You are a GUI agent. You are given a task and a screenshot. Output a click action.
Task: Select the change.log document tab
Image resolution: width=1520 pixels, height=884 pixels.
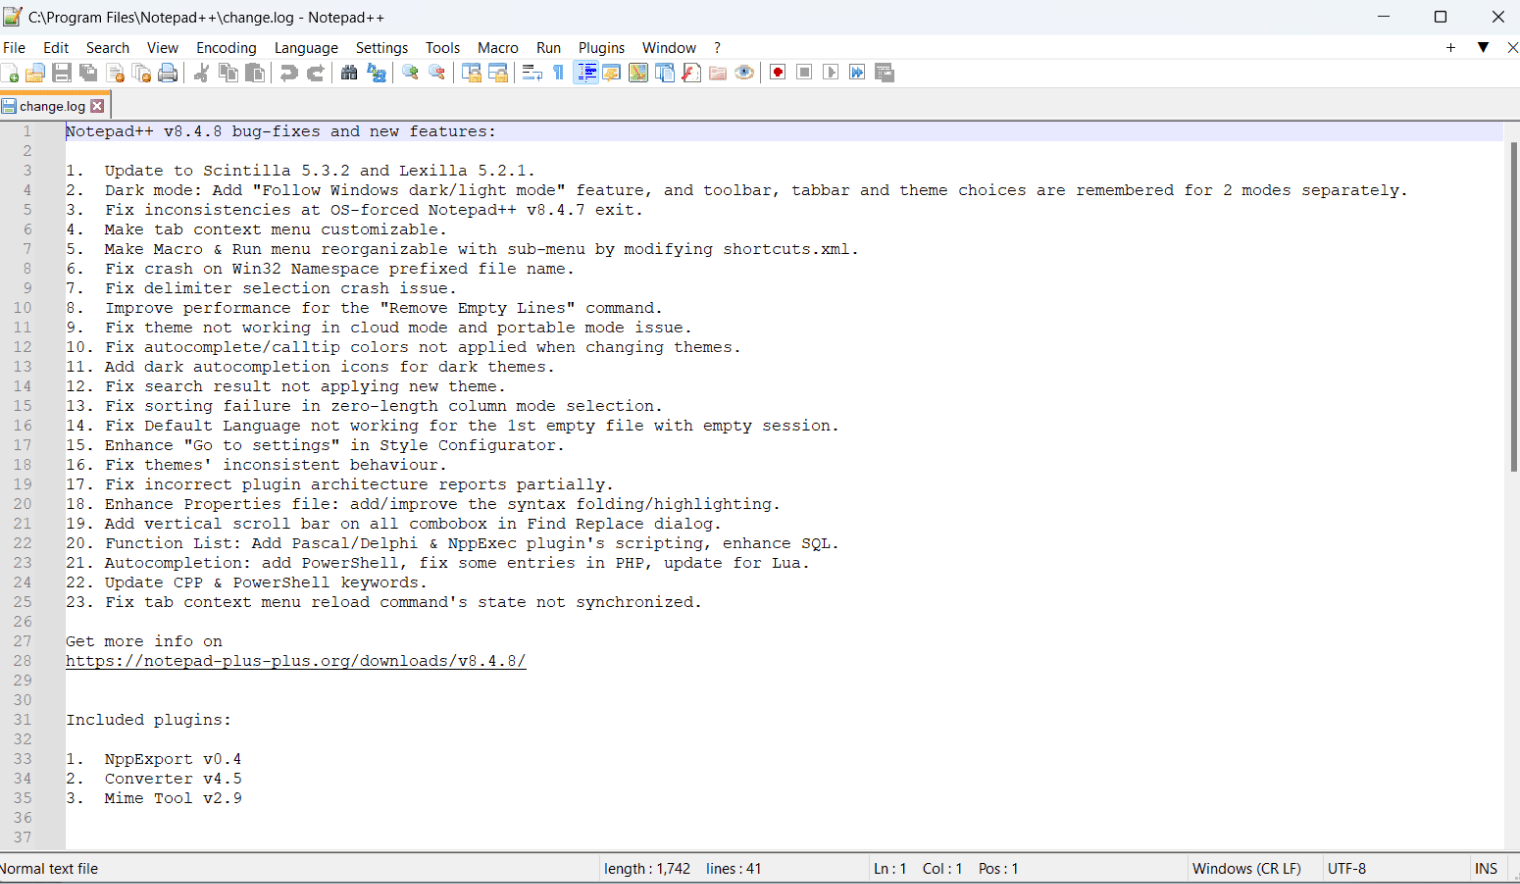(x=52, y=106)
